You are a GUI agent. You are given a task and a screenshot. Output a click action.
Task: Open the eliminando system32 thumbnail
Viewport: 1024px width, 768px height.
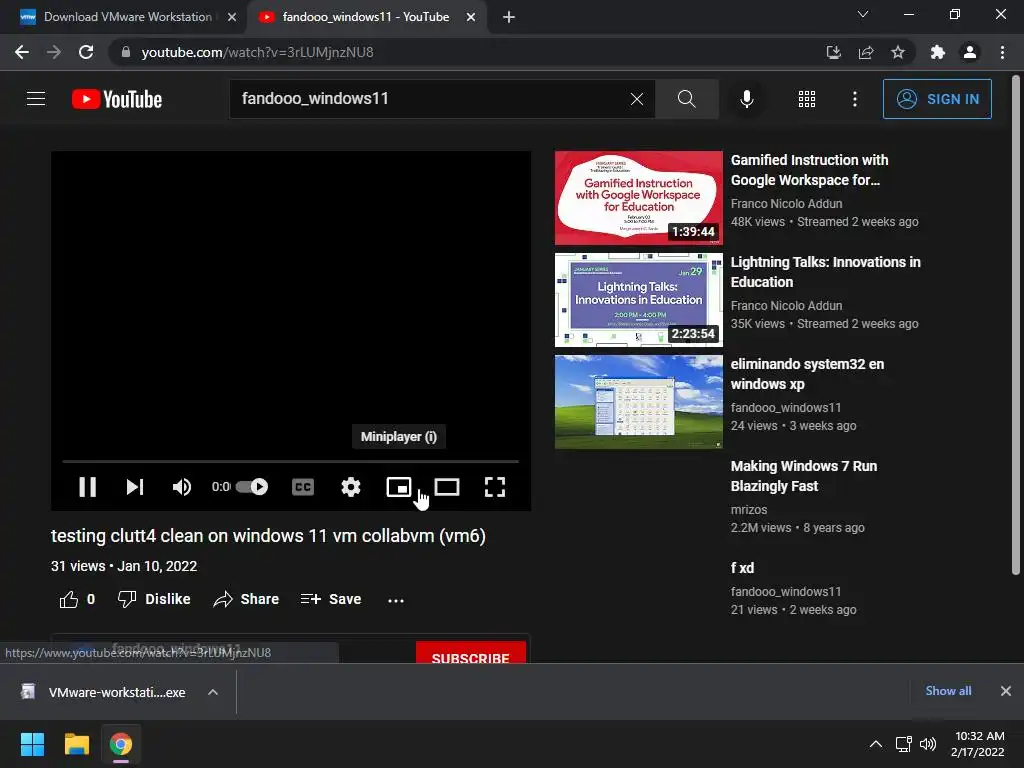639,402
